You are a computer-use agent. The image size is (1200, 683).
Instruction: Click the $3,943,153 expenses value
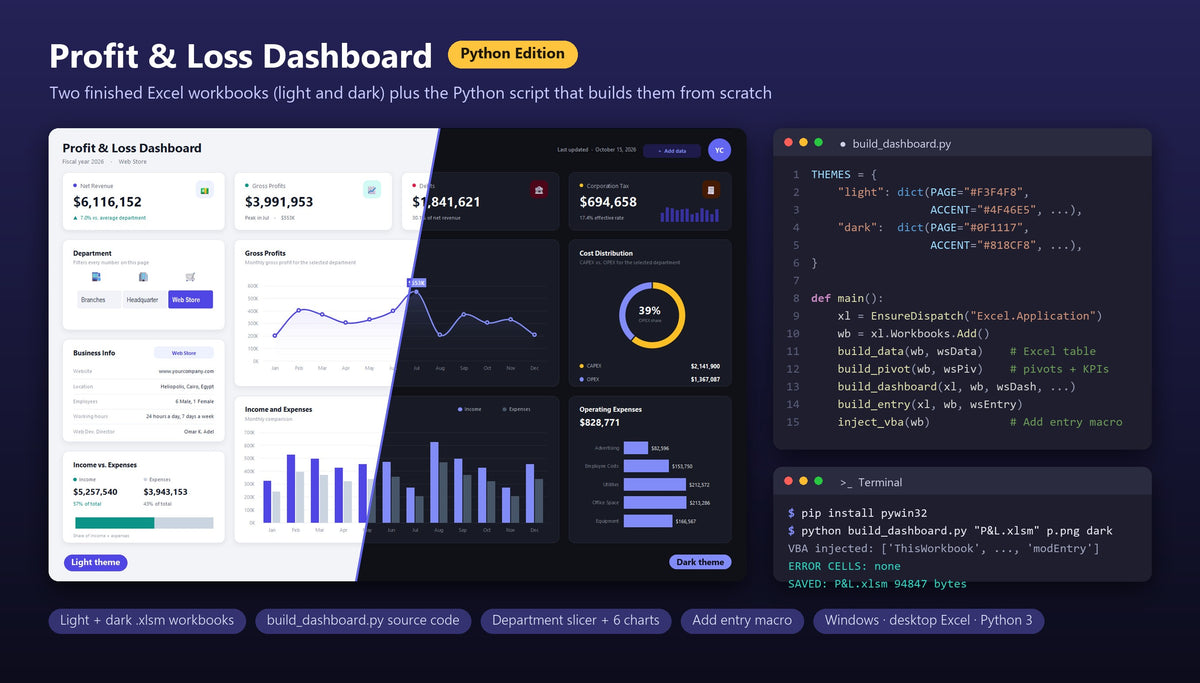pos(165,492)
